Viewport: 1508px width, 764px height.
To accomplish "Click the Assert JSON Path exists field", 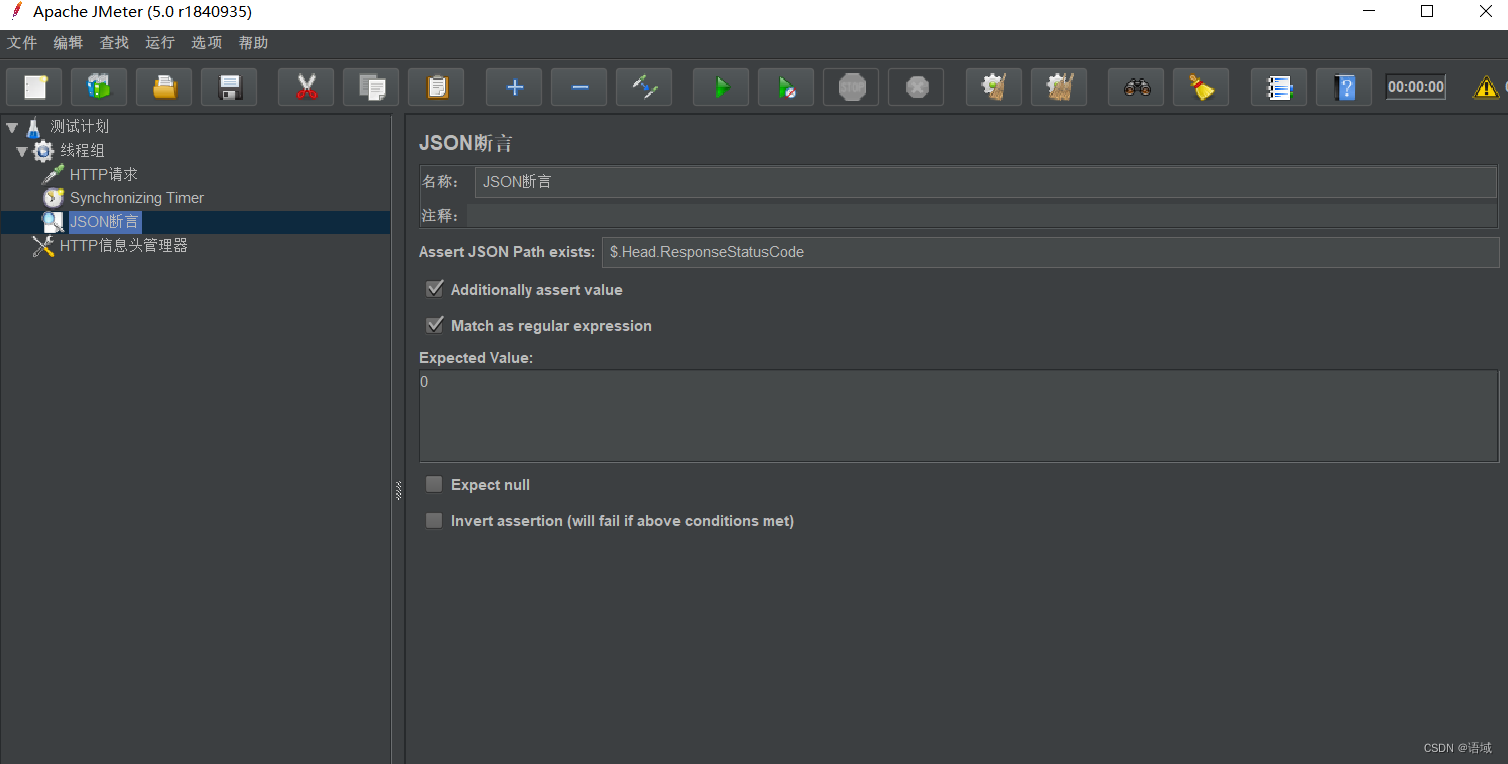I will click(x=1050, y=252).
